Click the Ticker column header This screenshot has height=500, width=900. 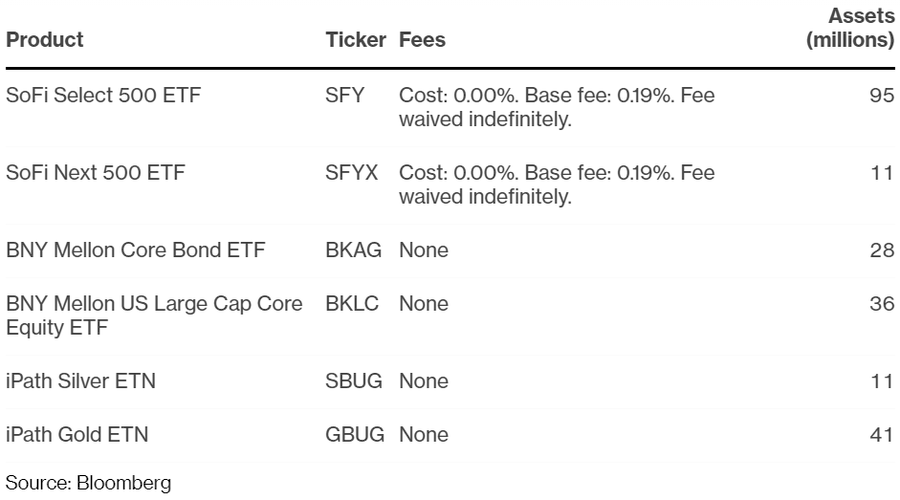pos(357,41)
